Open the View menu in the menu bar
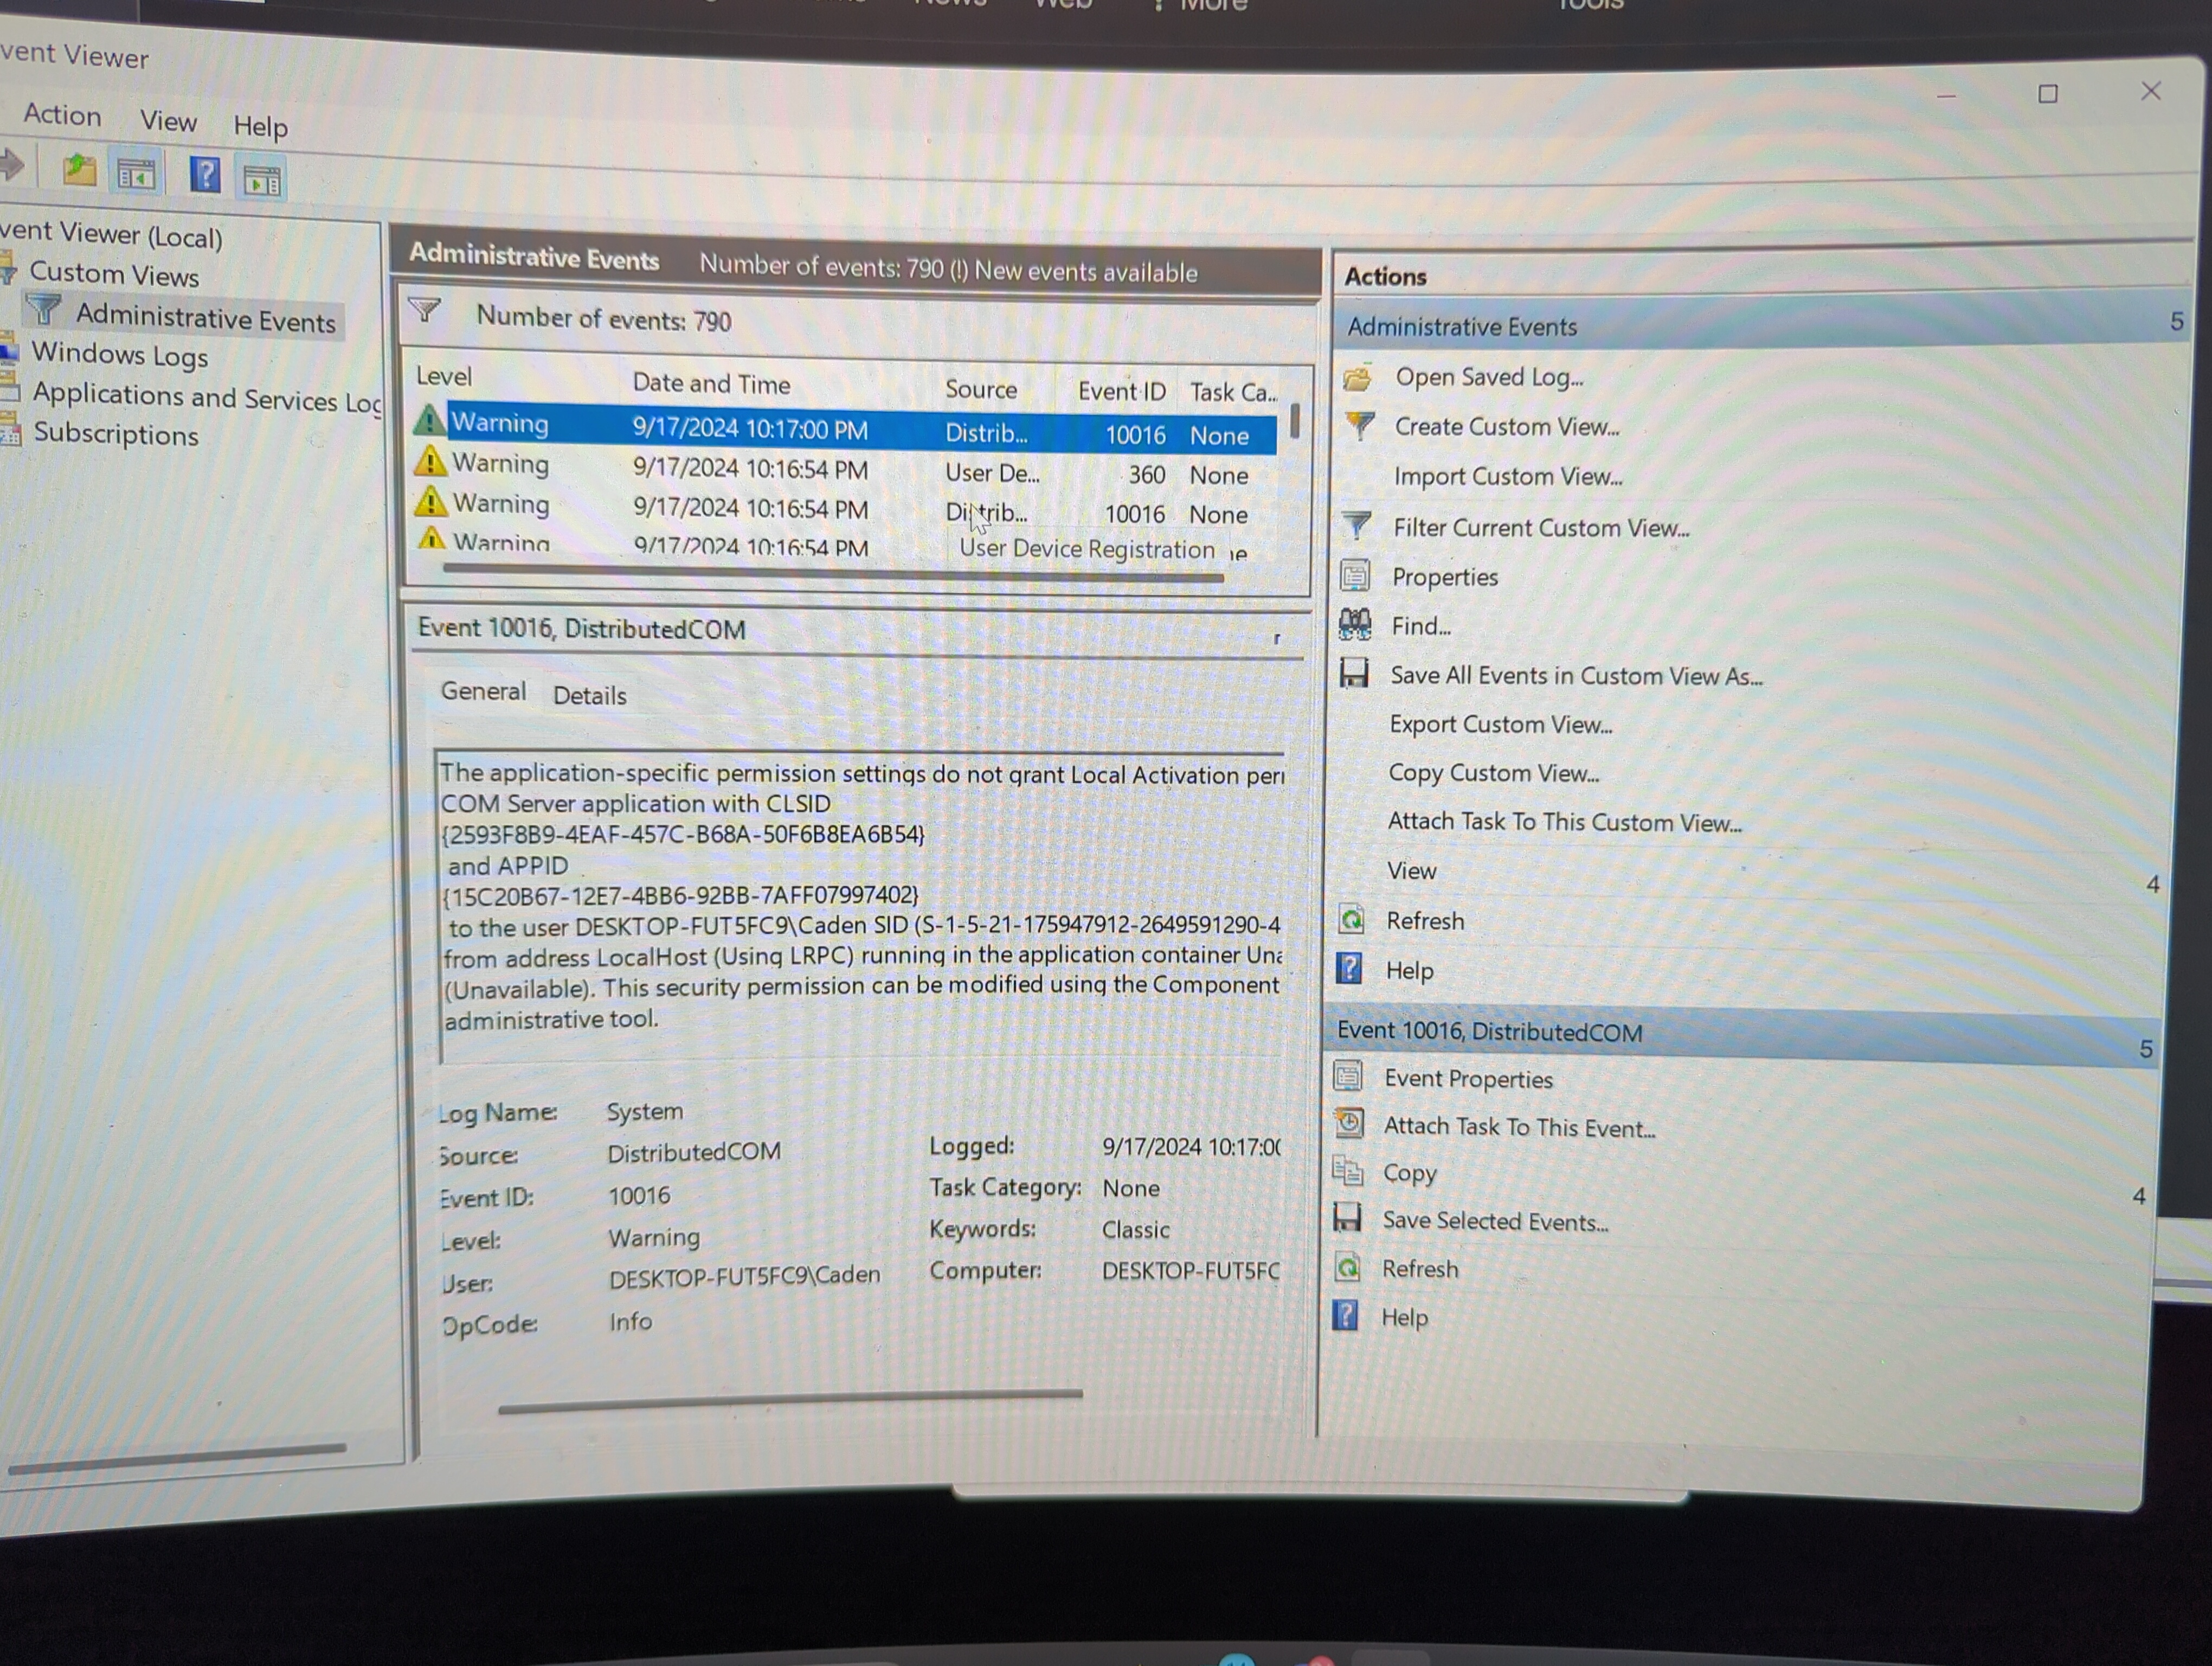 coord(168,121)
